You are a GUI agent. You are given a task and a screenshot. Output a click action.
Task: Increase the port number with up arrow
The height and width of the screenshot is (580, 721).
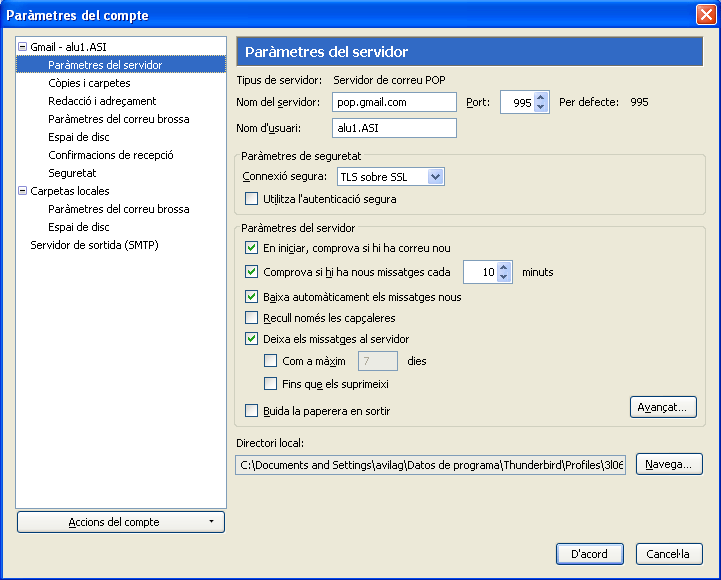pyautogui.click(x=541, y=97)
